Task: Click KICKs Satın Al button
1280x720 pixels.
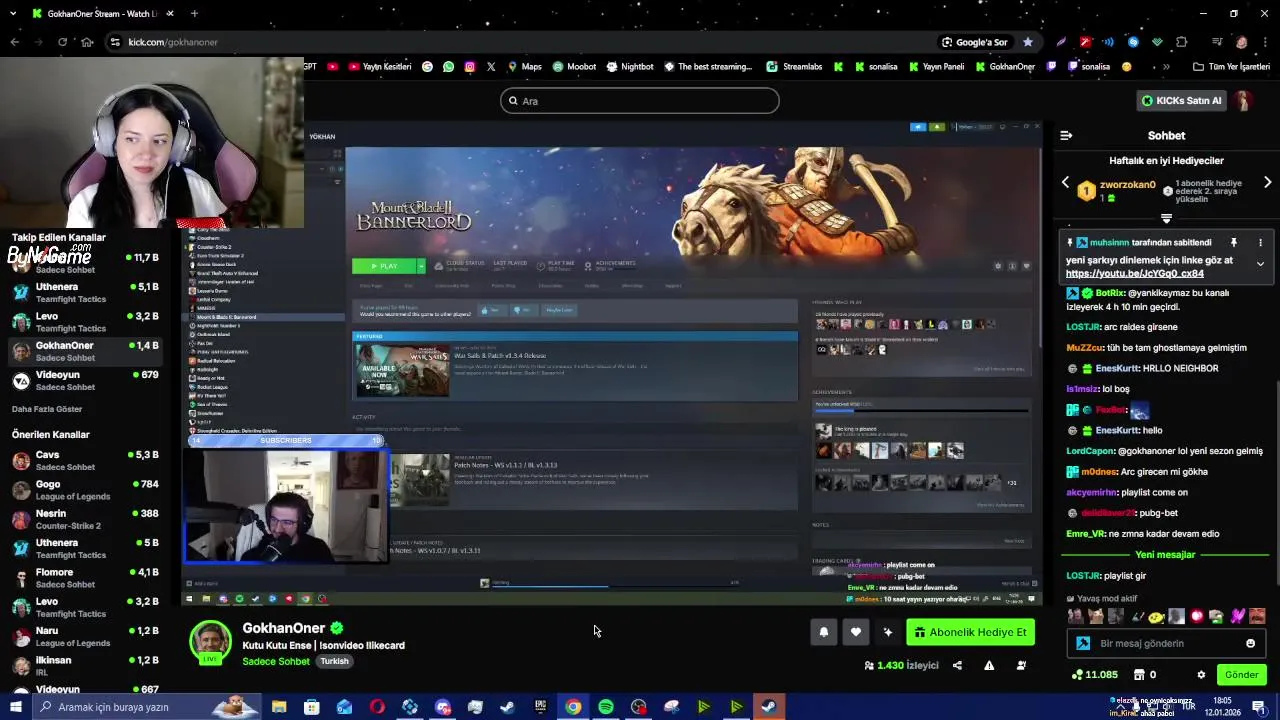Action: tap(1181, 100)
